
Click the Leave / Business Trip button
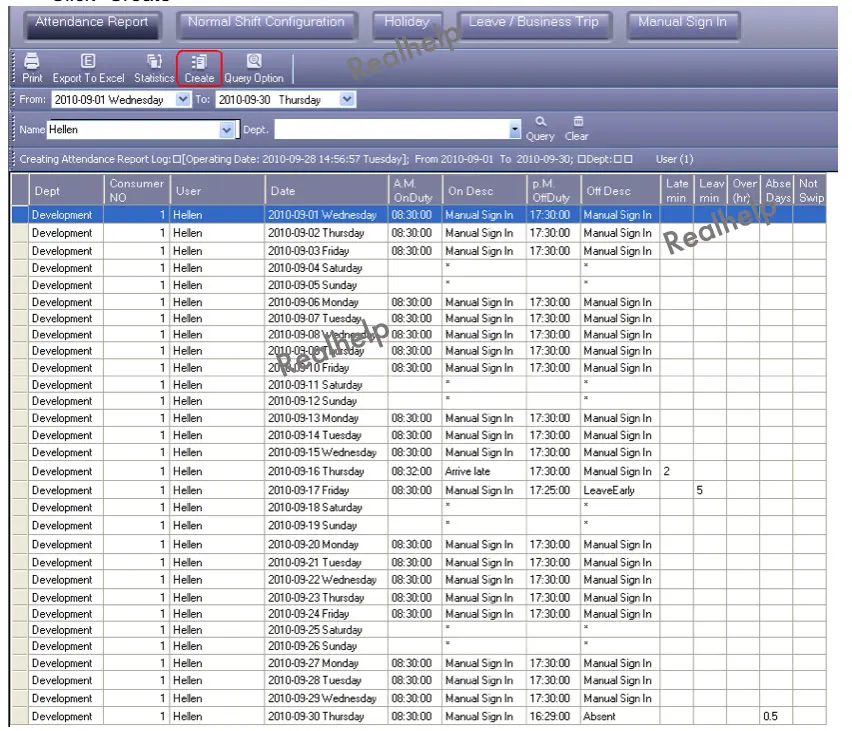pos(535,22)
